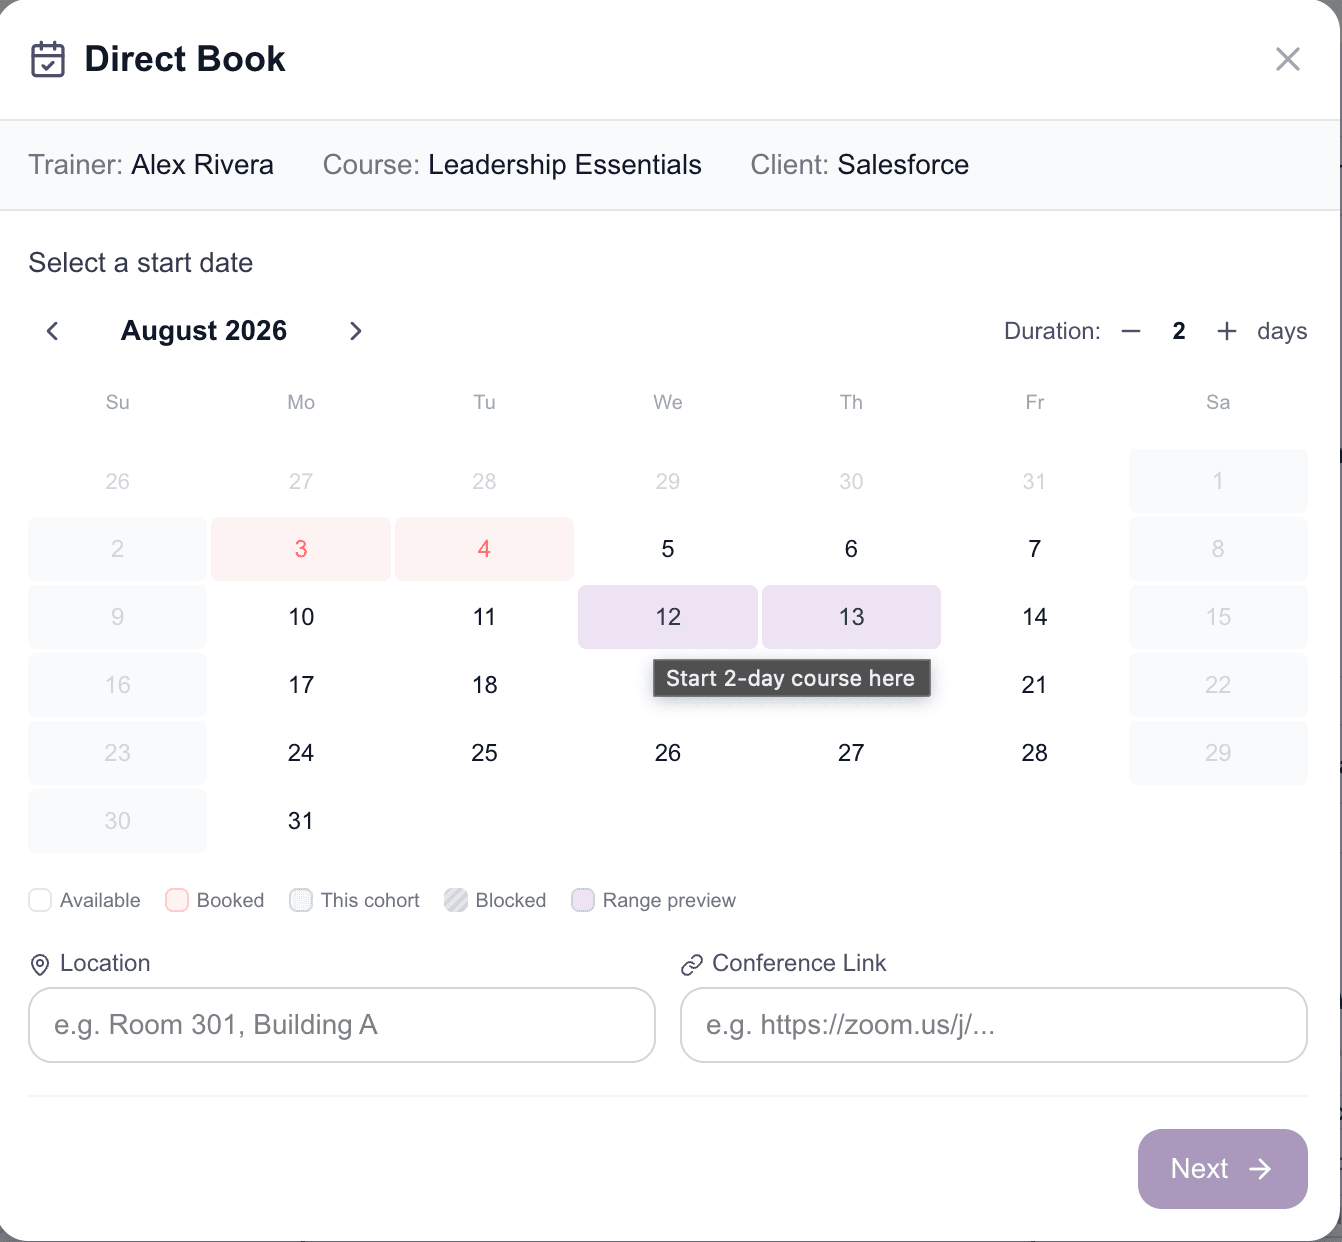Screen dimensions: 1342x1242
Task: Pick August 10 as start date
Action: click(x=301, y=617)
